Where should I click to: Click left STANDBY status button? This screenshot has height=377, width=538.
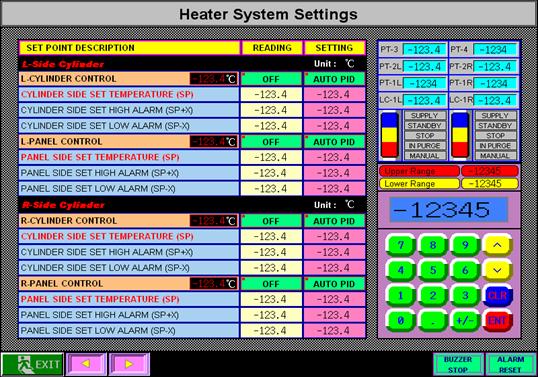[x=425, y=126]
